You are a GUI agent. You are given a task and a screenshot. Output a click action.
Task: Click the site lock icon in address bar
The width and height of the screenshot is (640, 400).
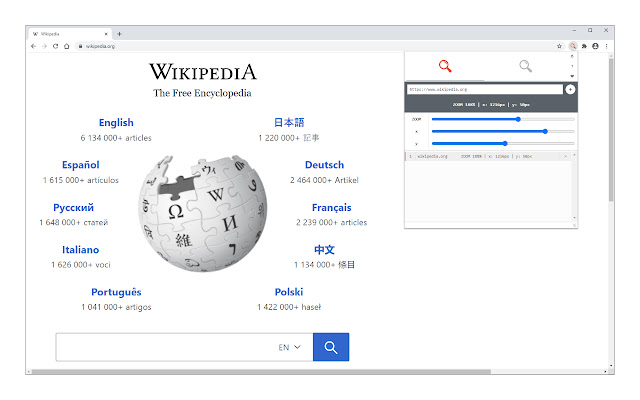point(80,46)
